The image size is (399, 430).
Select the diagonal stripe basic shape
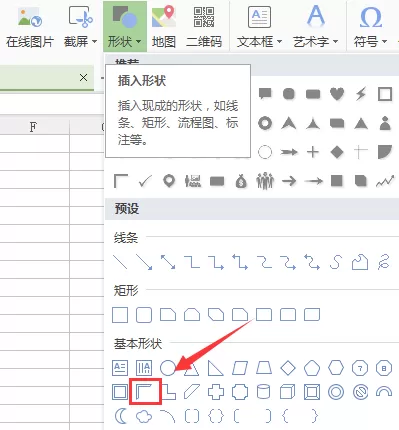(192, 392)
